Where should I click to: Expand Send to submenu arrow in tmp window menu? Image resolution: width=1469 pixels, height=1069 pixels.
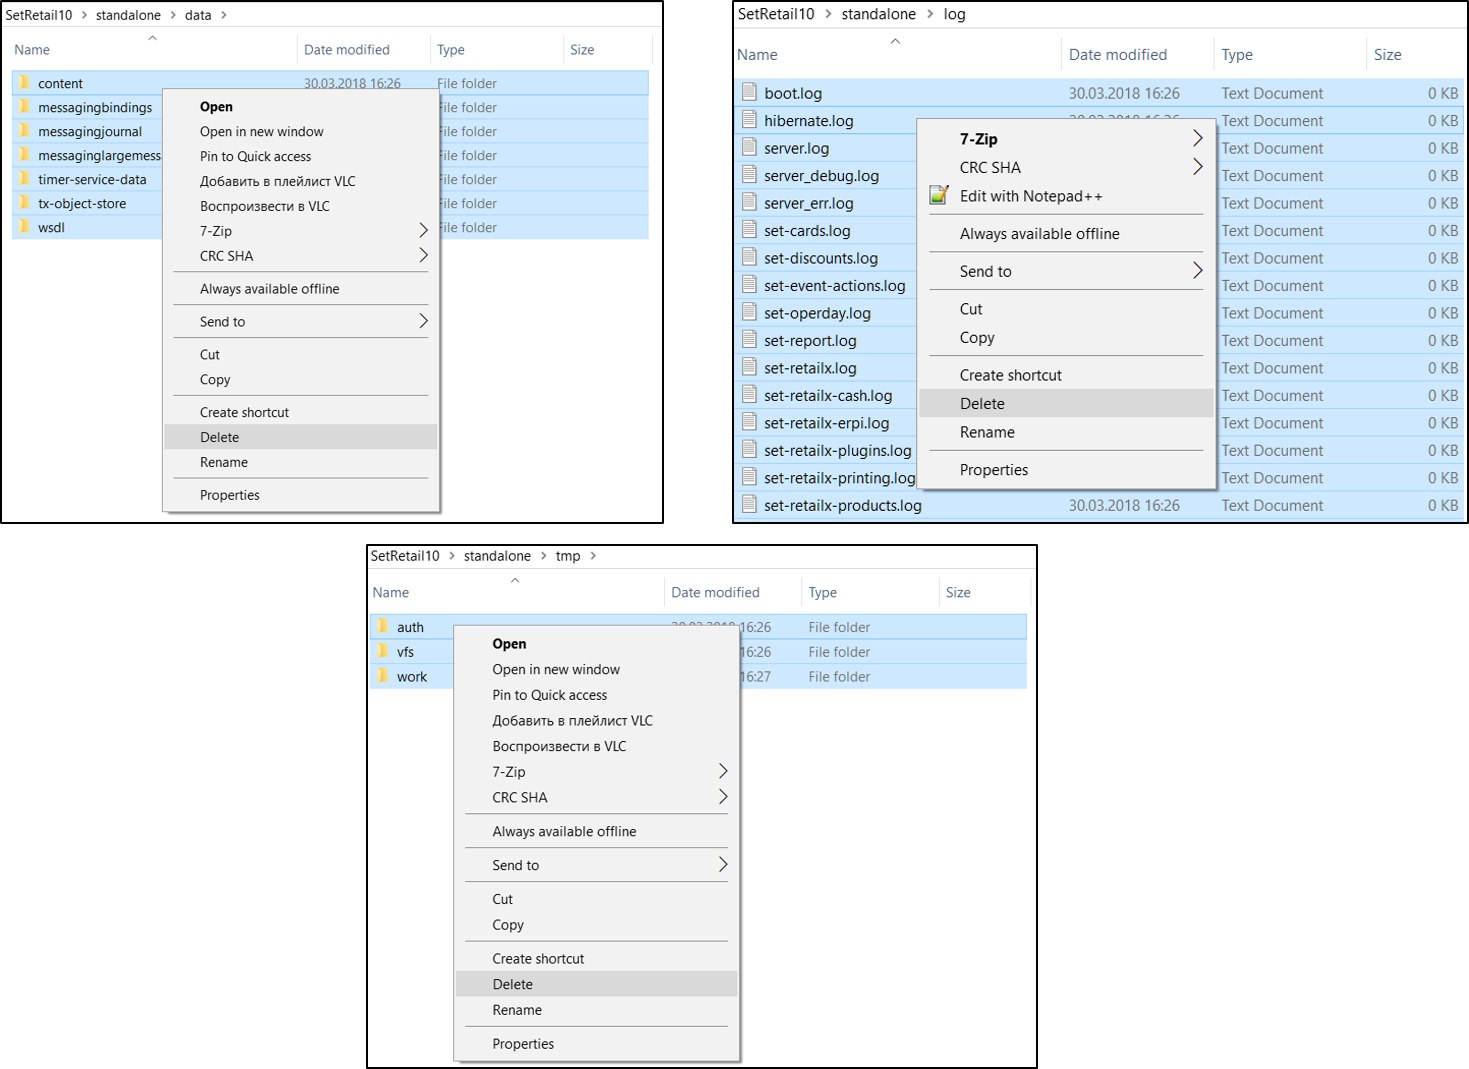tap(723, 865)
